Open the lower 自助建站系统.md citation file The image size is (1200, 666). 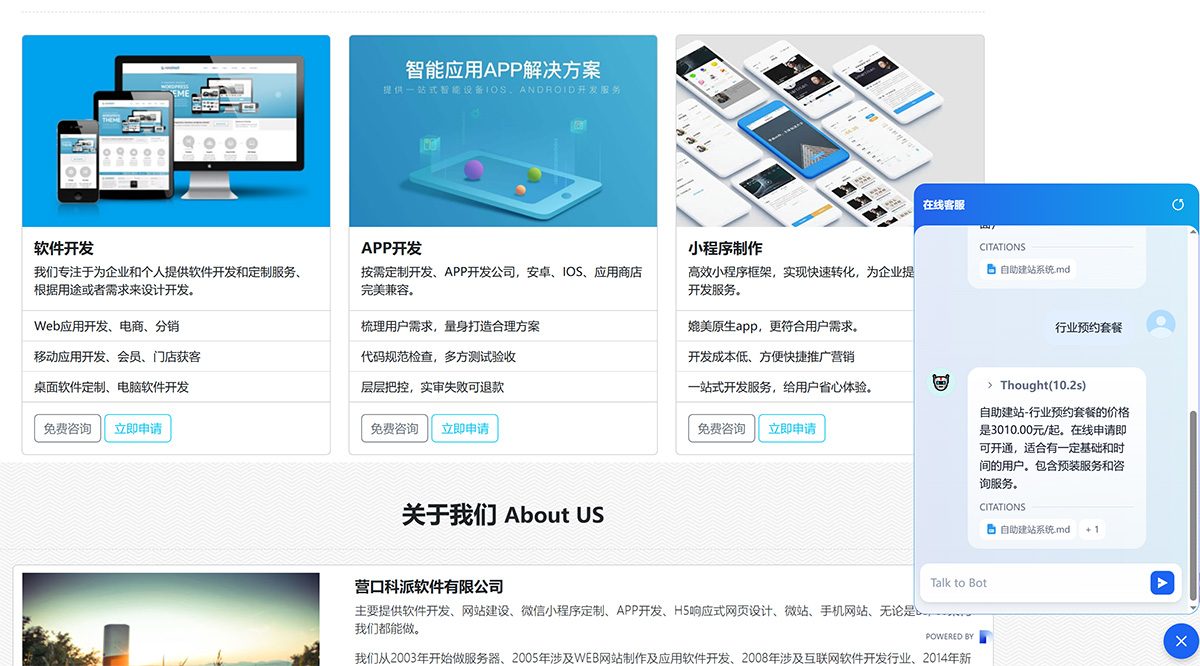[x=1028, y=529]
